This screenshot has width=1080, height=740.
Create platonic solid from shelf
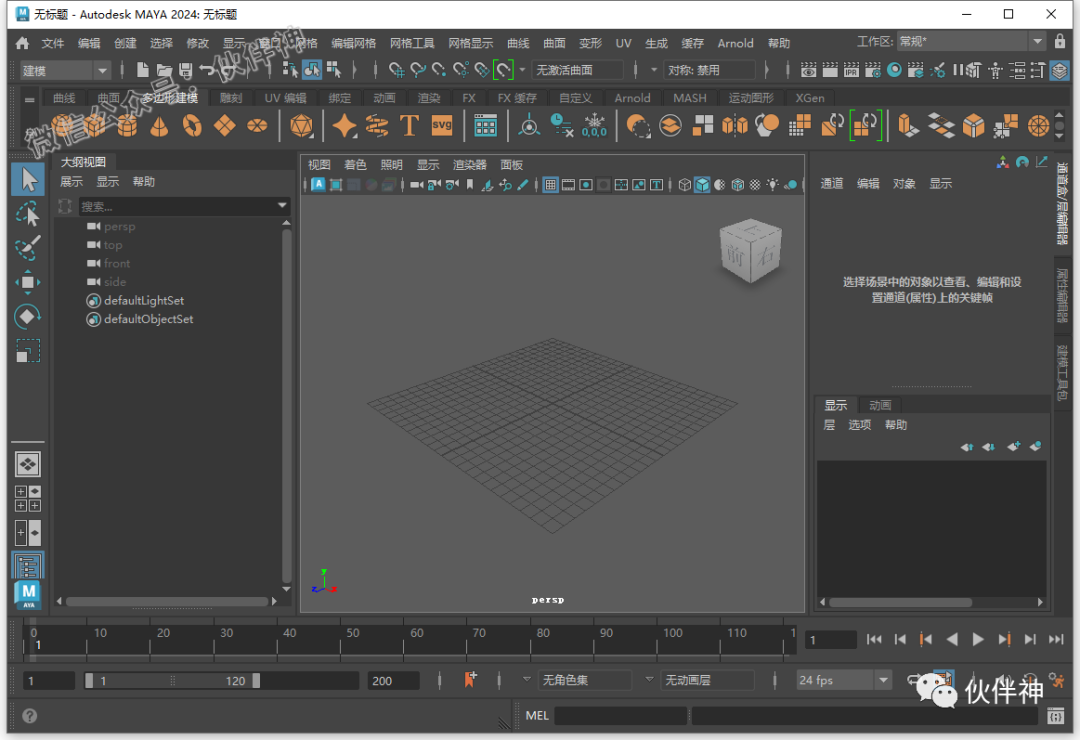[302, 126]
